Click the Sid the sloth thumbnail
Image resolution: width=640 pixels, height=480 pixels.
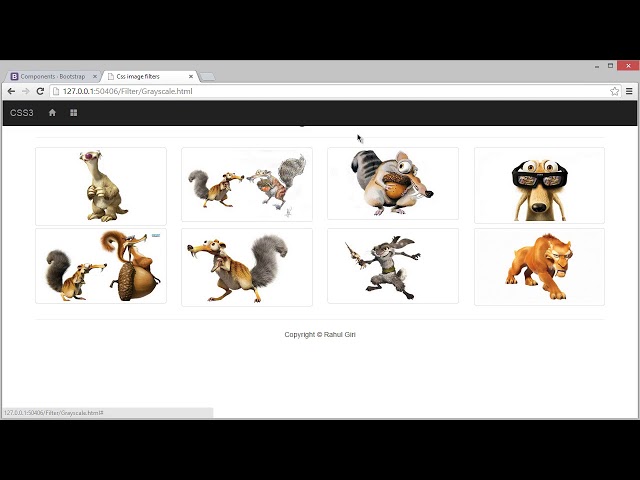click(x=101, y=186)
